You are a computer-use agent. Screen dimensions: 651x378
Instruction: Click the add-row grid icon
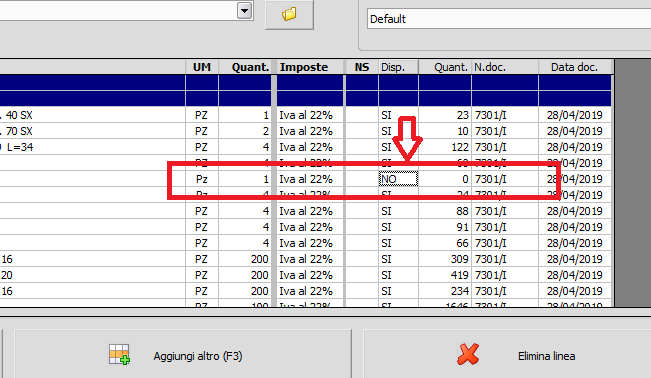click(x=120, y=355)
